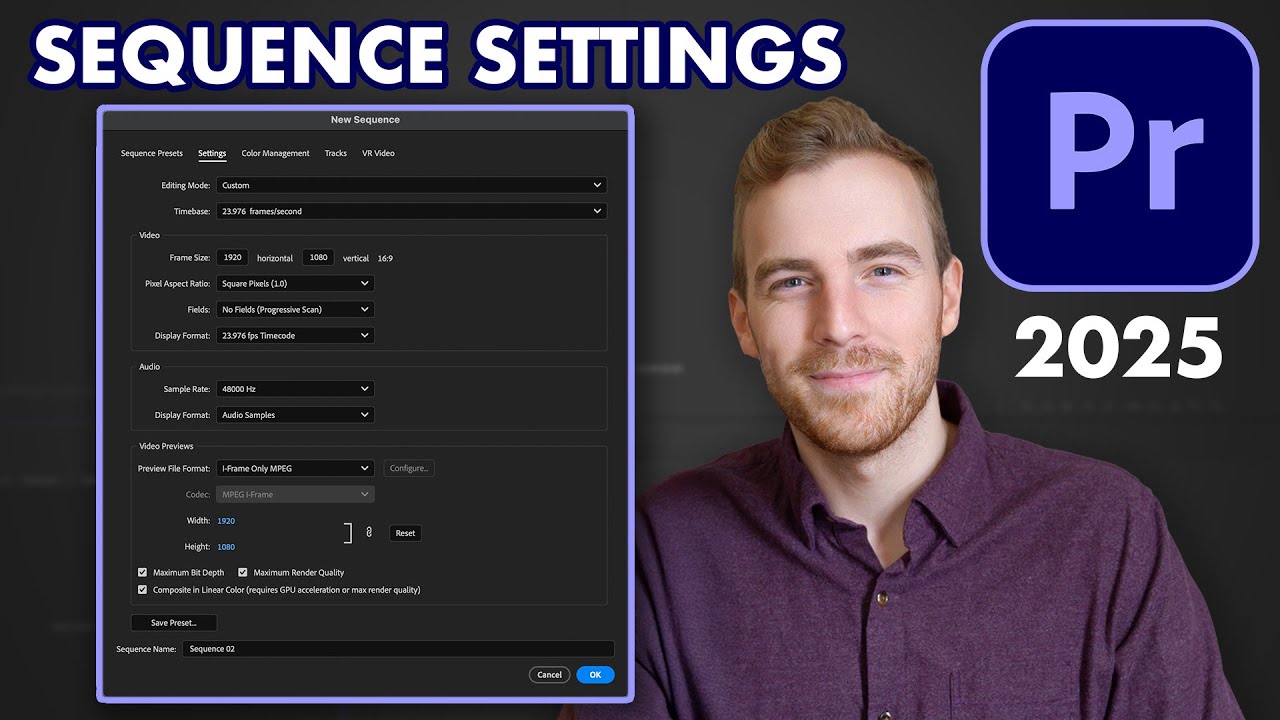1280x720 pixels.
Task: Expand the Fields dropdown
Action: tap(295, 309)
